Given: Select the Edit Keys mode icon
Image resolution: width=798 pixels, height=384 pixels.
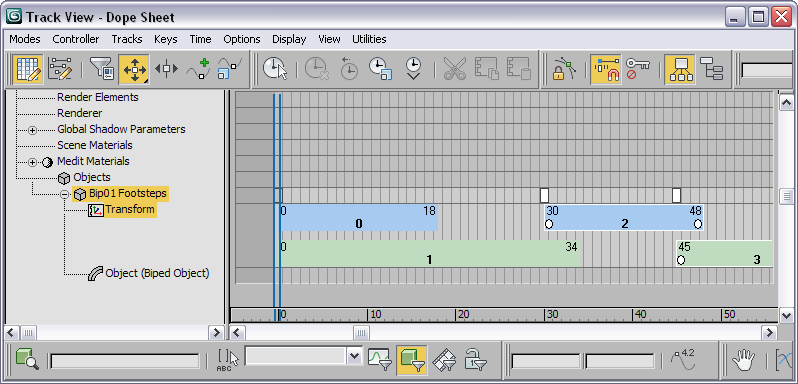Looking at the screenshot, I should coord(28,69).
